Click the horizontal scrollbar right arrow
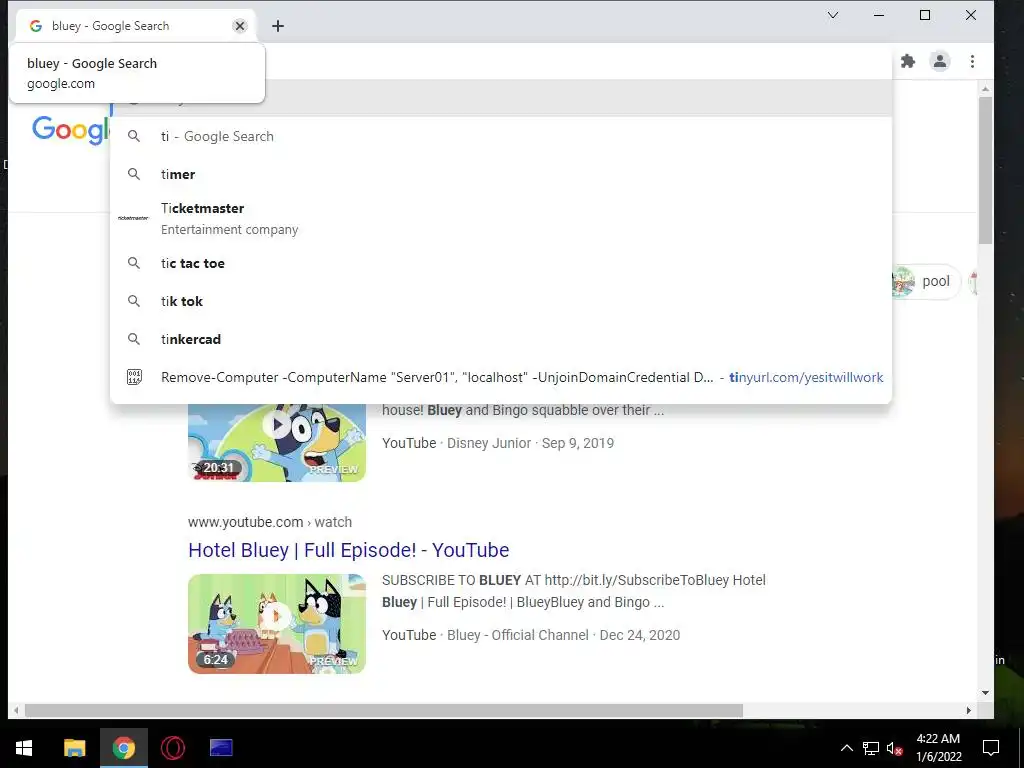The width and height of the screenshot is (1024, 768). (968, 711)
